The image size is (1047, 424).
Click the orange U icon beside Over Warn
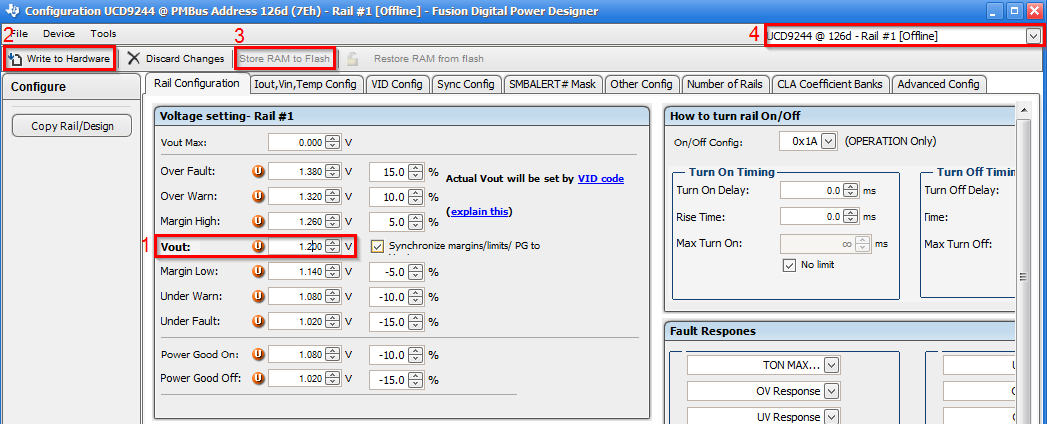tap(258, 196)
